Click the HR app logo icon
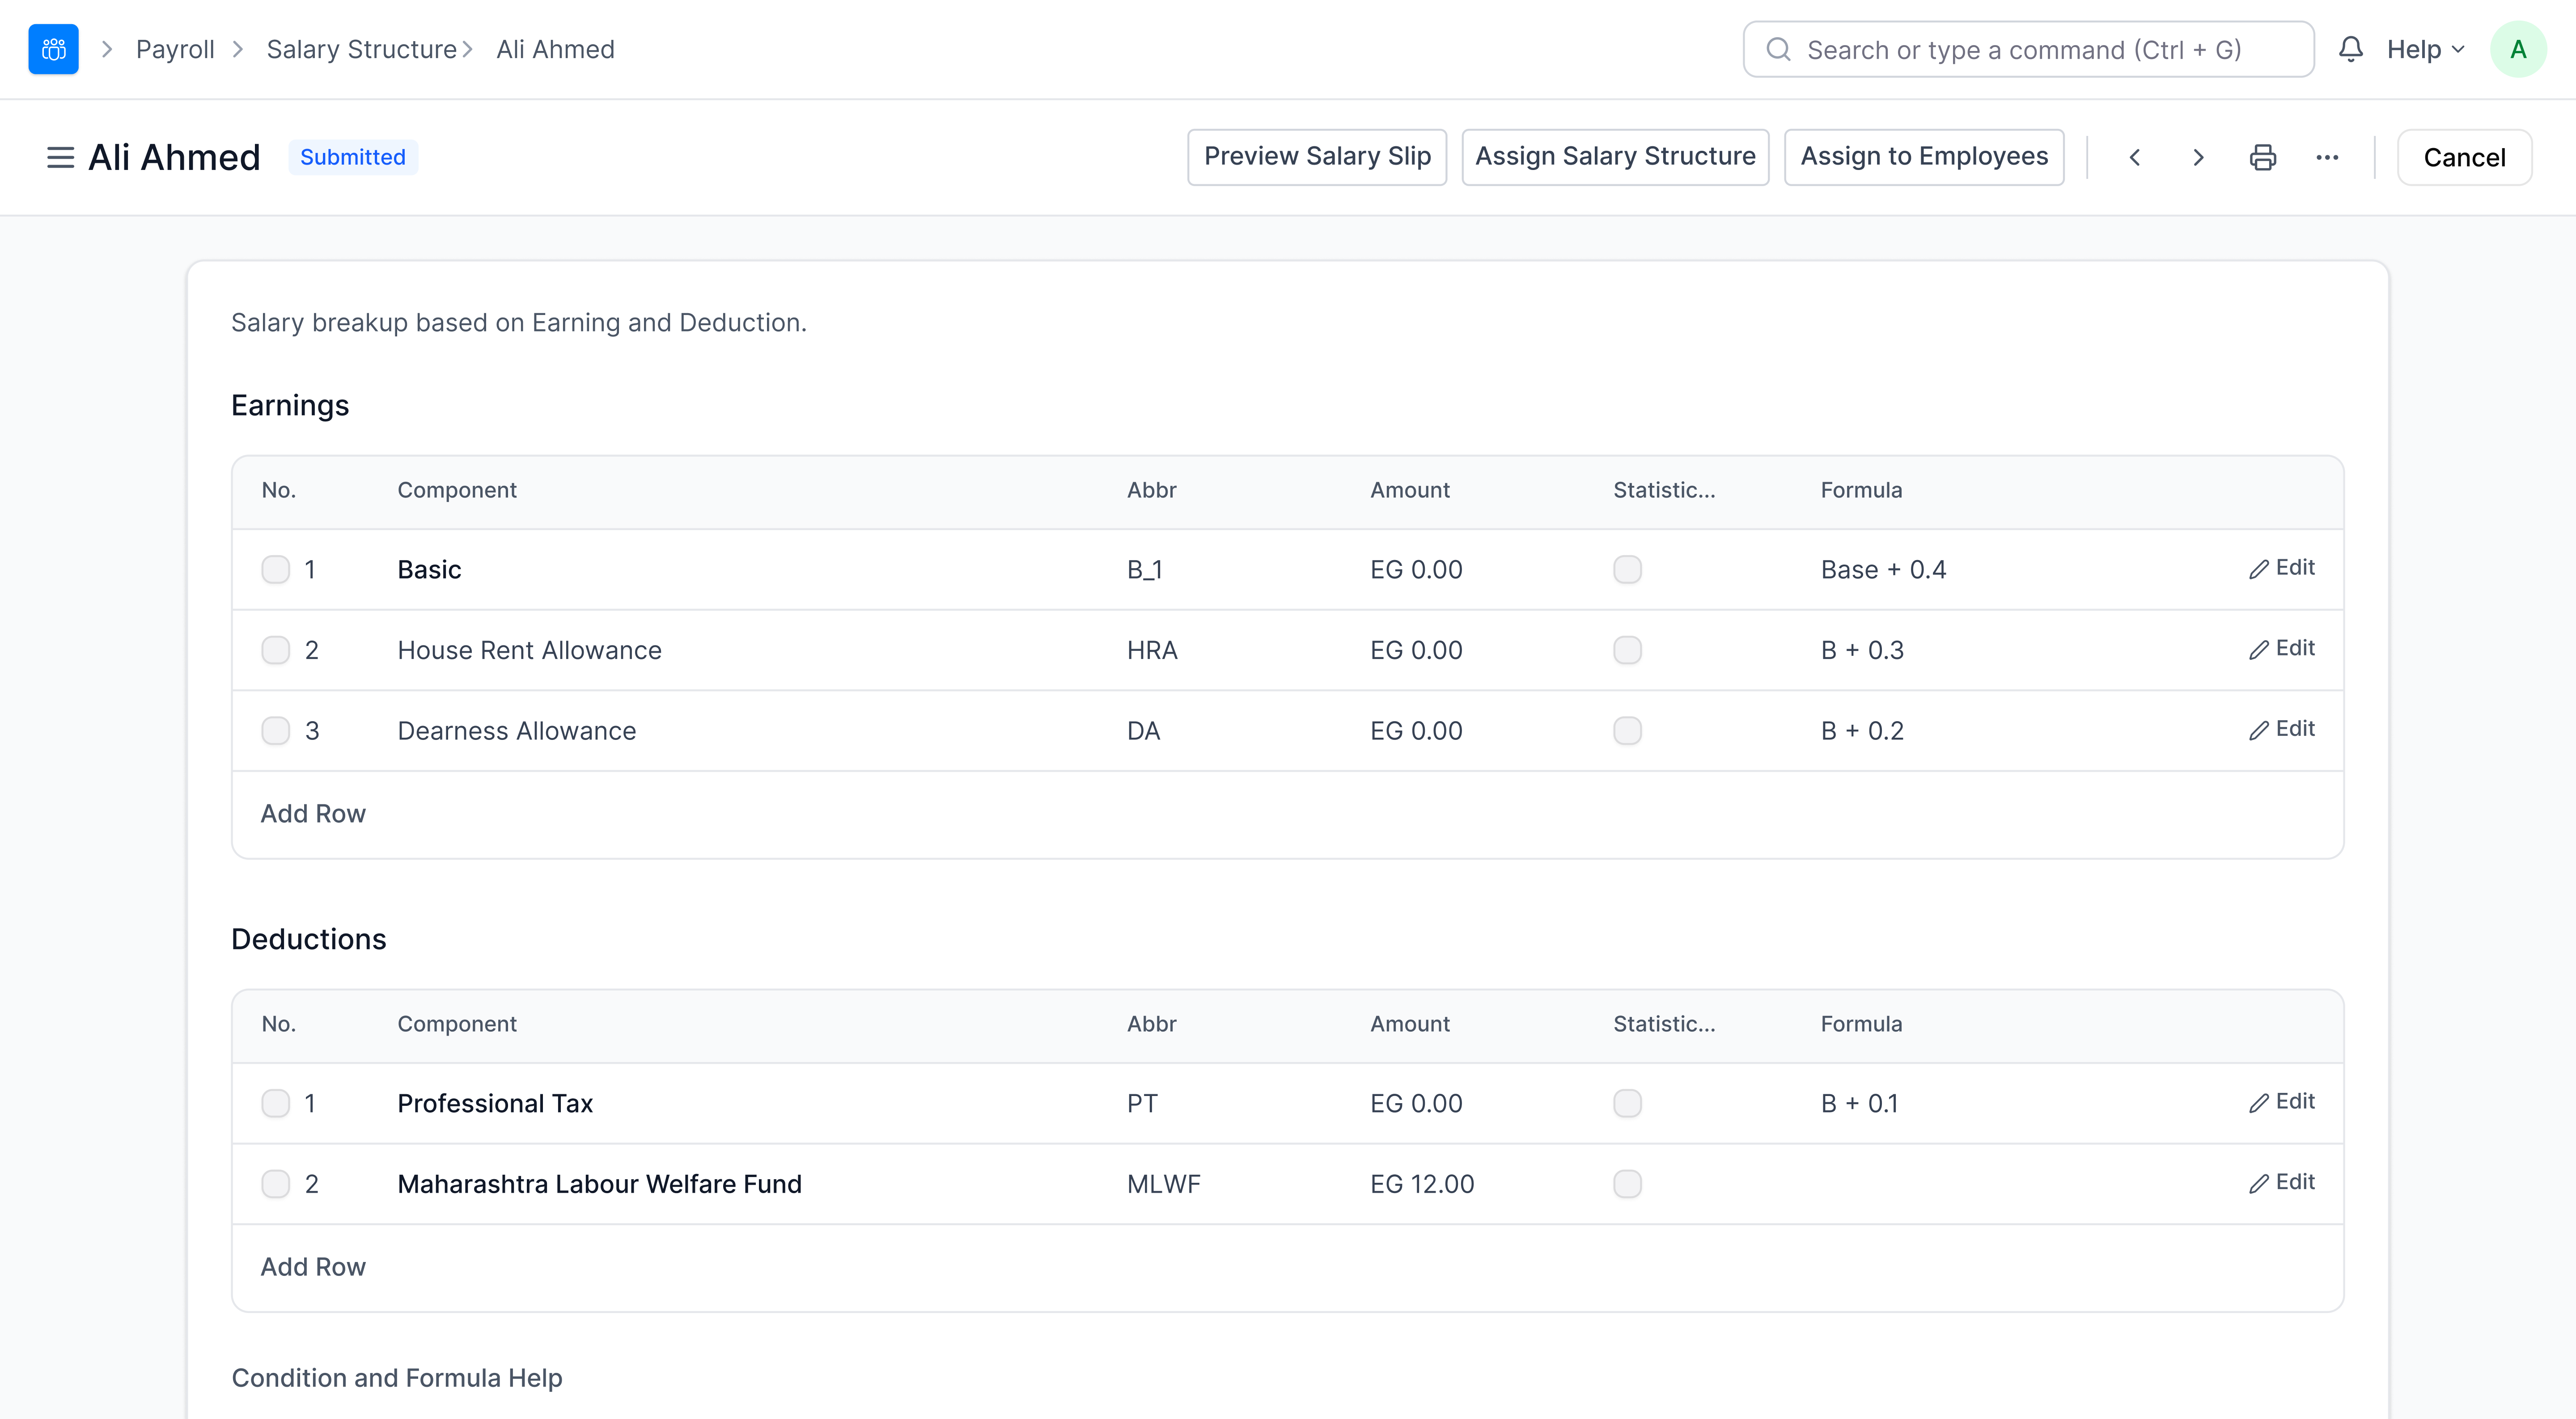This screenshot has height=1419, width=2576. click(x=53, y=49)
